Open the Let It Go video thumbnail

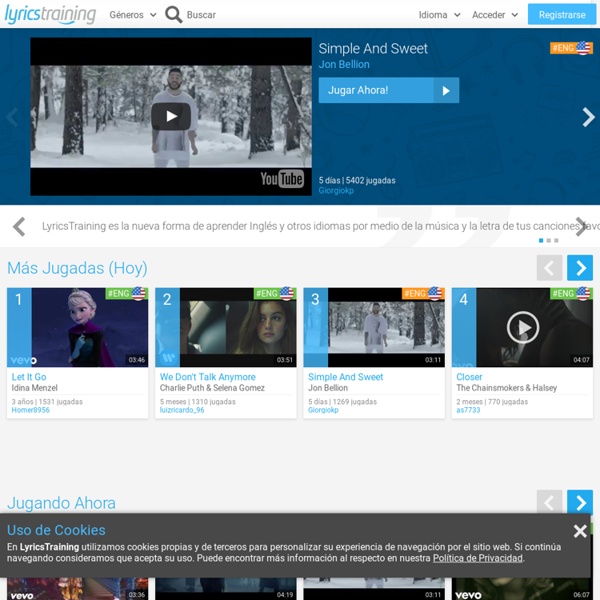pos(77,327)
